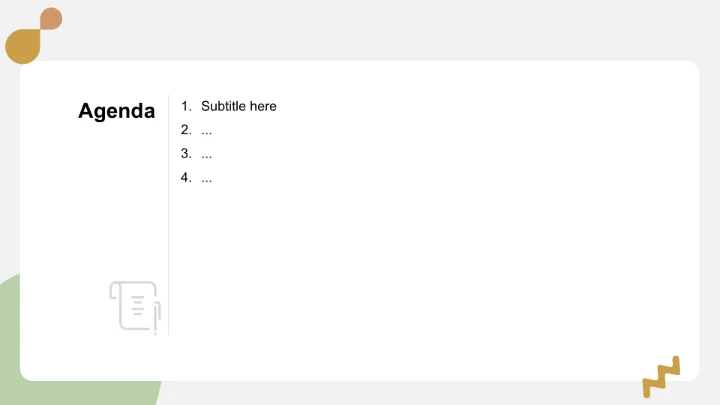Image resolution: width=720 pixels, height=405 pixels.
Task: Click the list number 2
Action: (185, 130)
